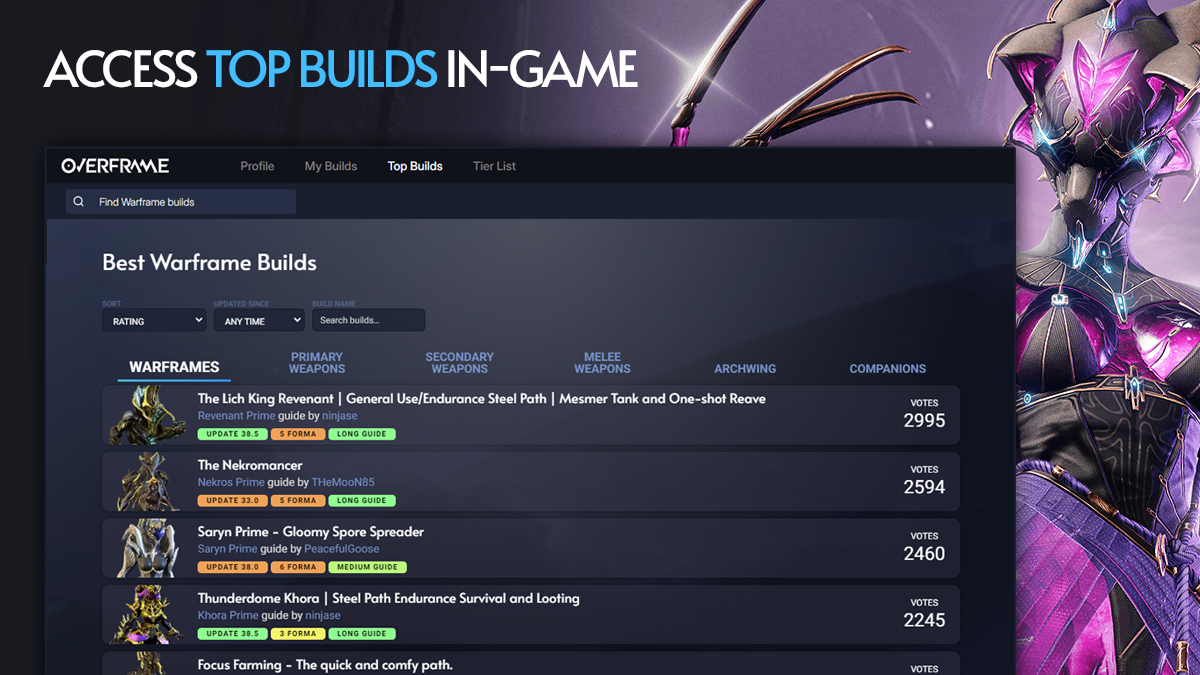Open Saryn Prime - Gloomy Spore Spreader build

coord(311,532)
